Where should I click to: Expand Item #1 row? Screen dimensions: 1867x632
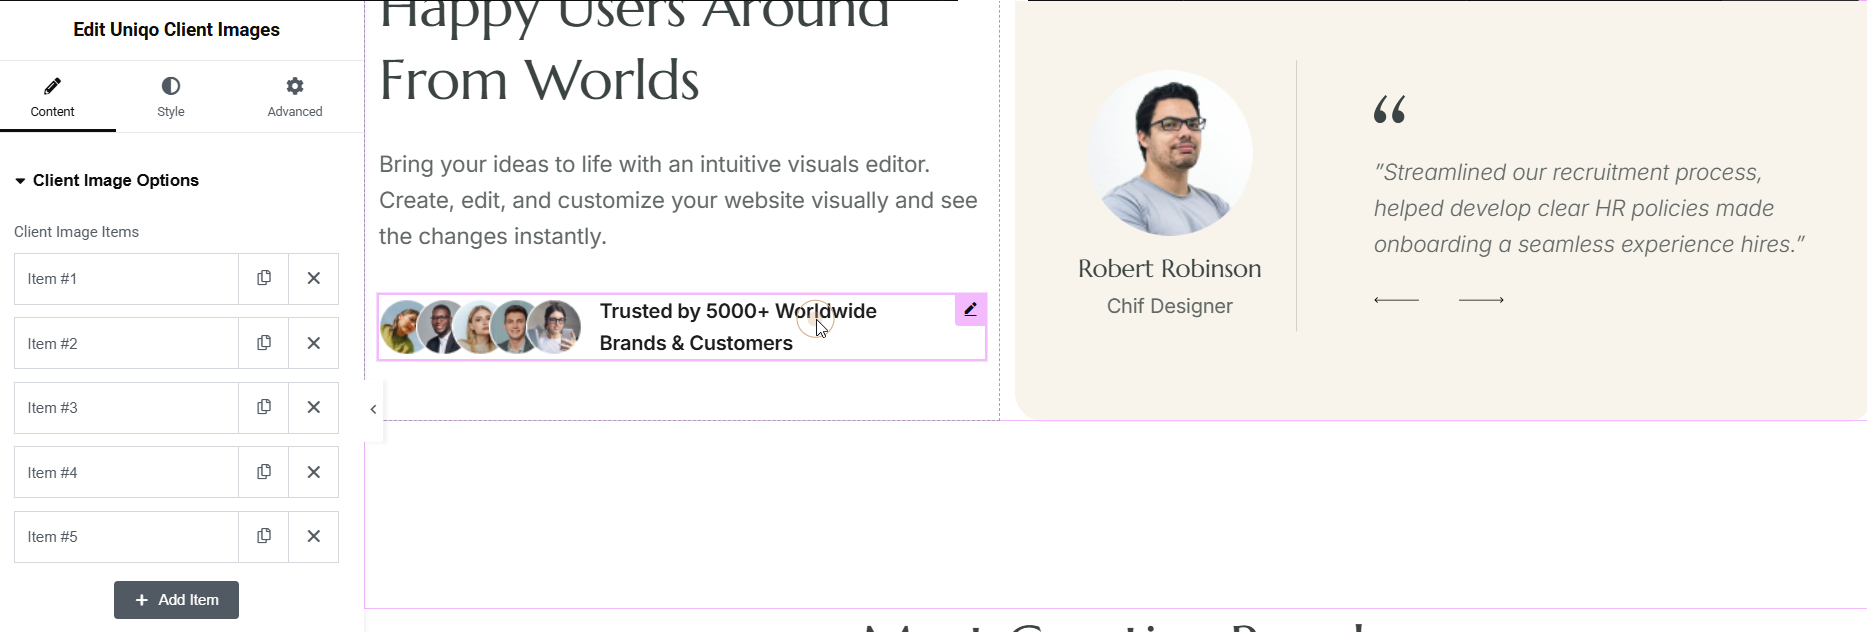click(x=125, y=279)
